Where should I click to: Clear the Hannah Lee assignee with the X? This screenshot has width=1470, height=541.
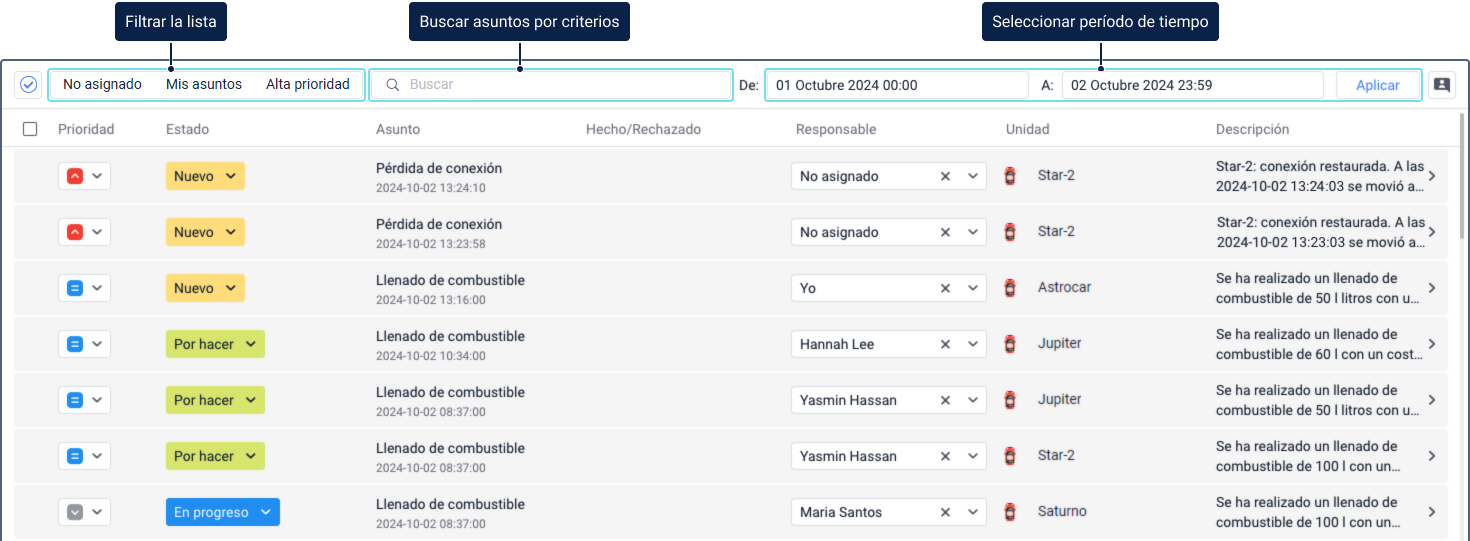[x=945, y=344]
